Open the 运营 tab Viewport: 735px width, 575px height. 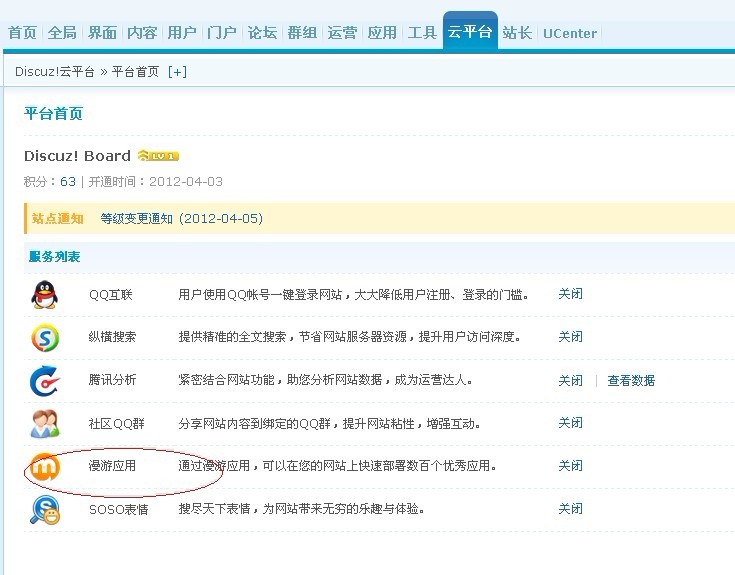(x=342, y=33)
